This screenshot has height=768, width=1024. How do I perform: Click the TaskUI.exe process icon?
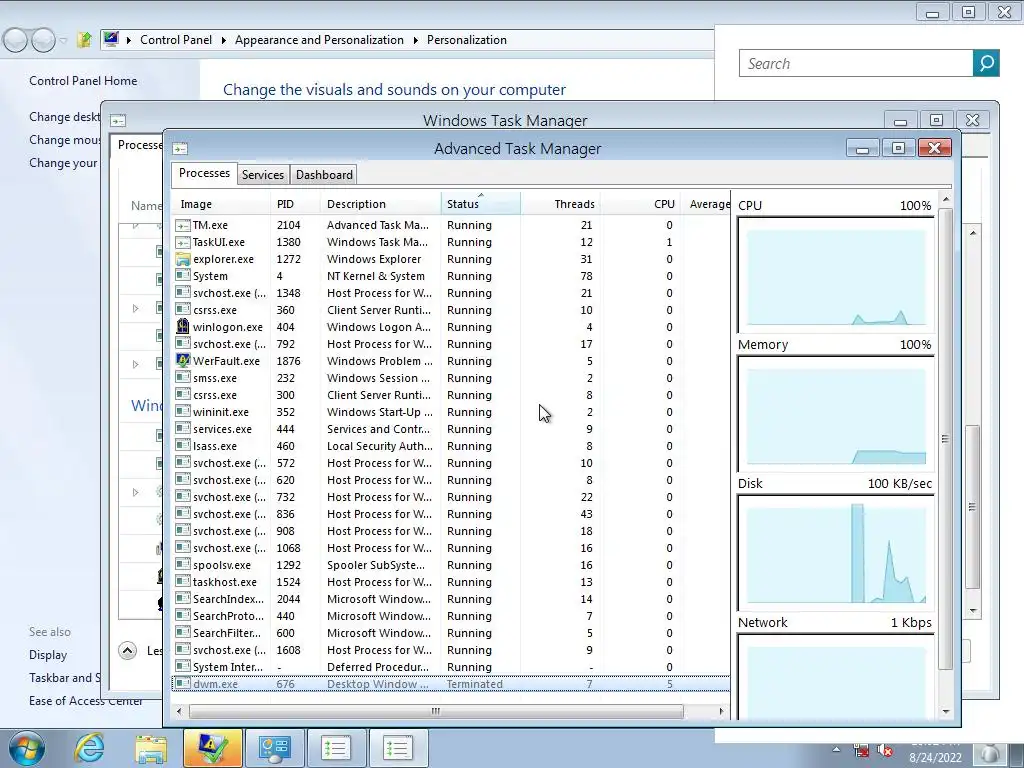[183, 242]
